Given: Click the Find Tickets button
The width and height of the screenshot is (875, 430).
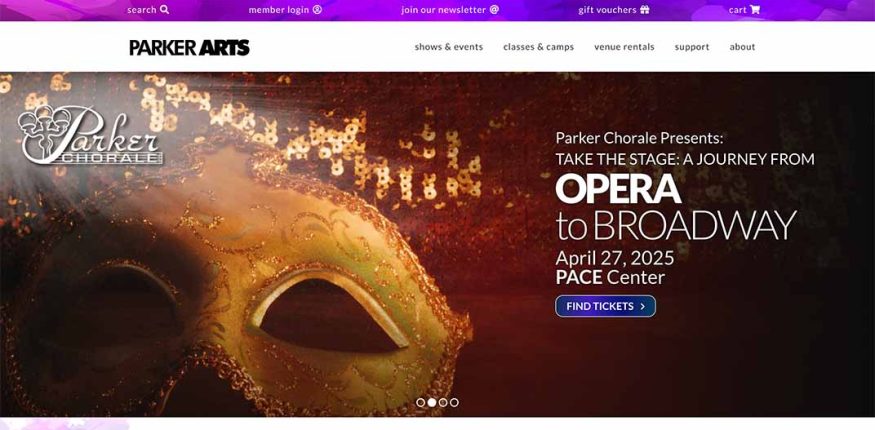Looking at the screenshot, I should coord(605,306).
